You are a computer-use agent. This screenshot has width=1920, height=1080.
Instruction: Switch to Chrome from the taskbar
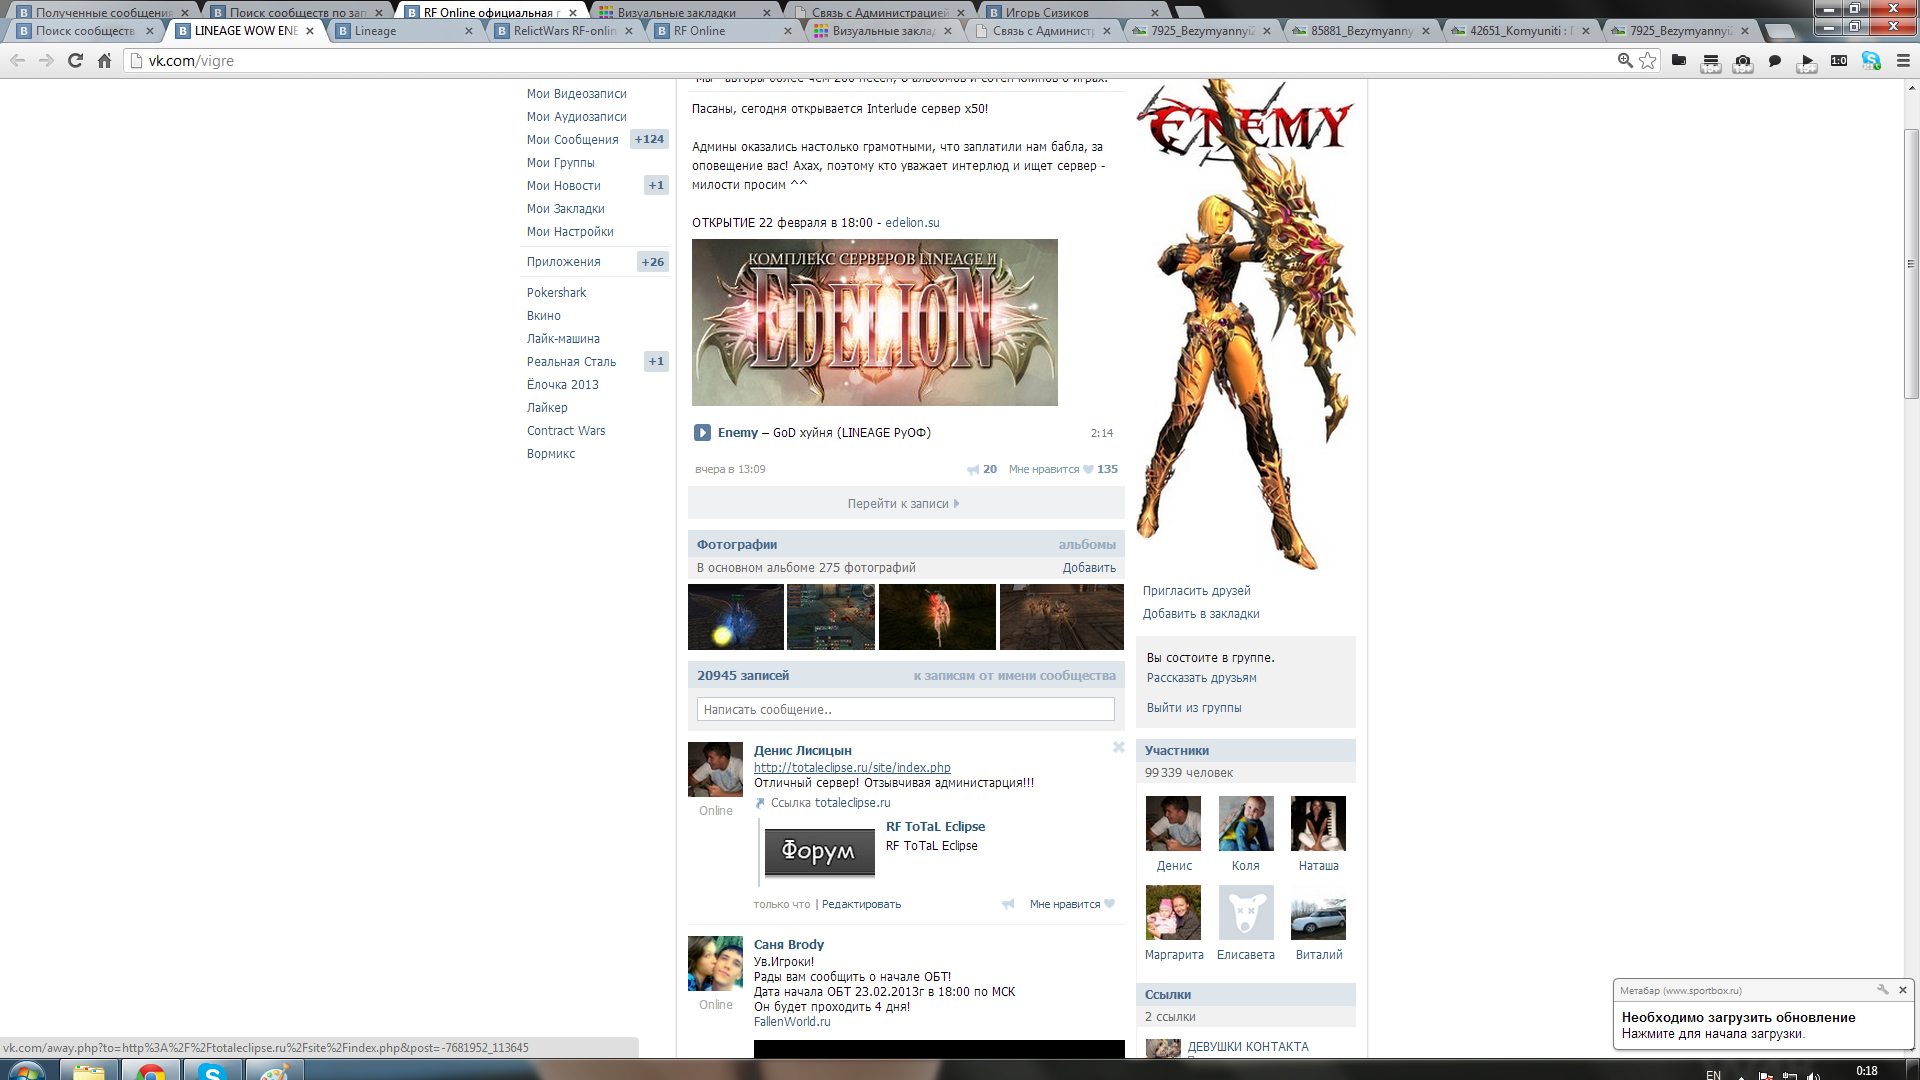(151, 1071)
